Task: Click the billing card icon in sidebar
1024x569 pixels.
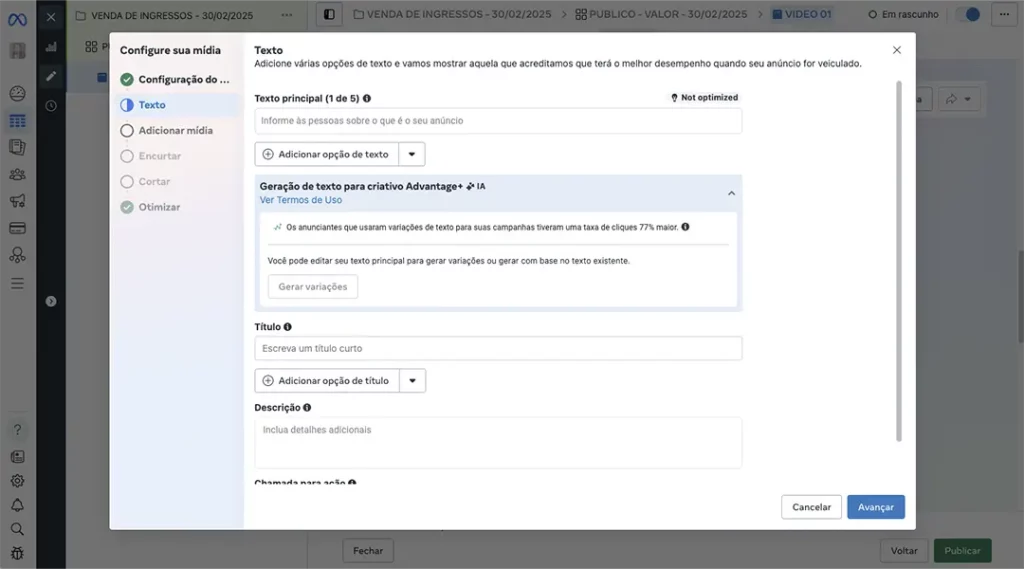Action: coord(17,228)
